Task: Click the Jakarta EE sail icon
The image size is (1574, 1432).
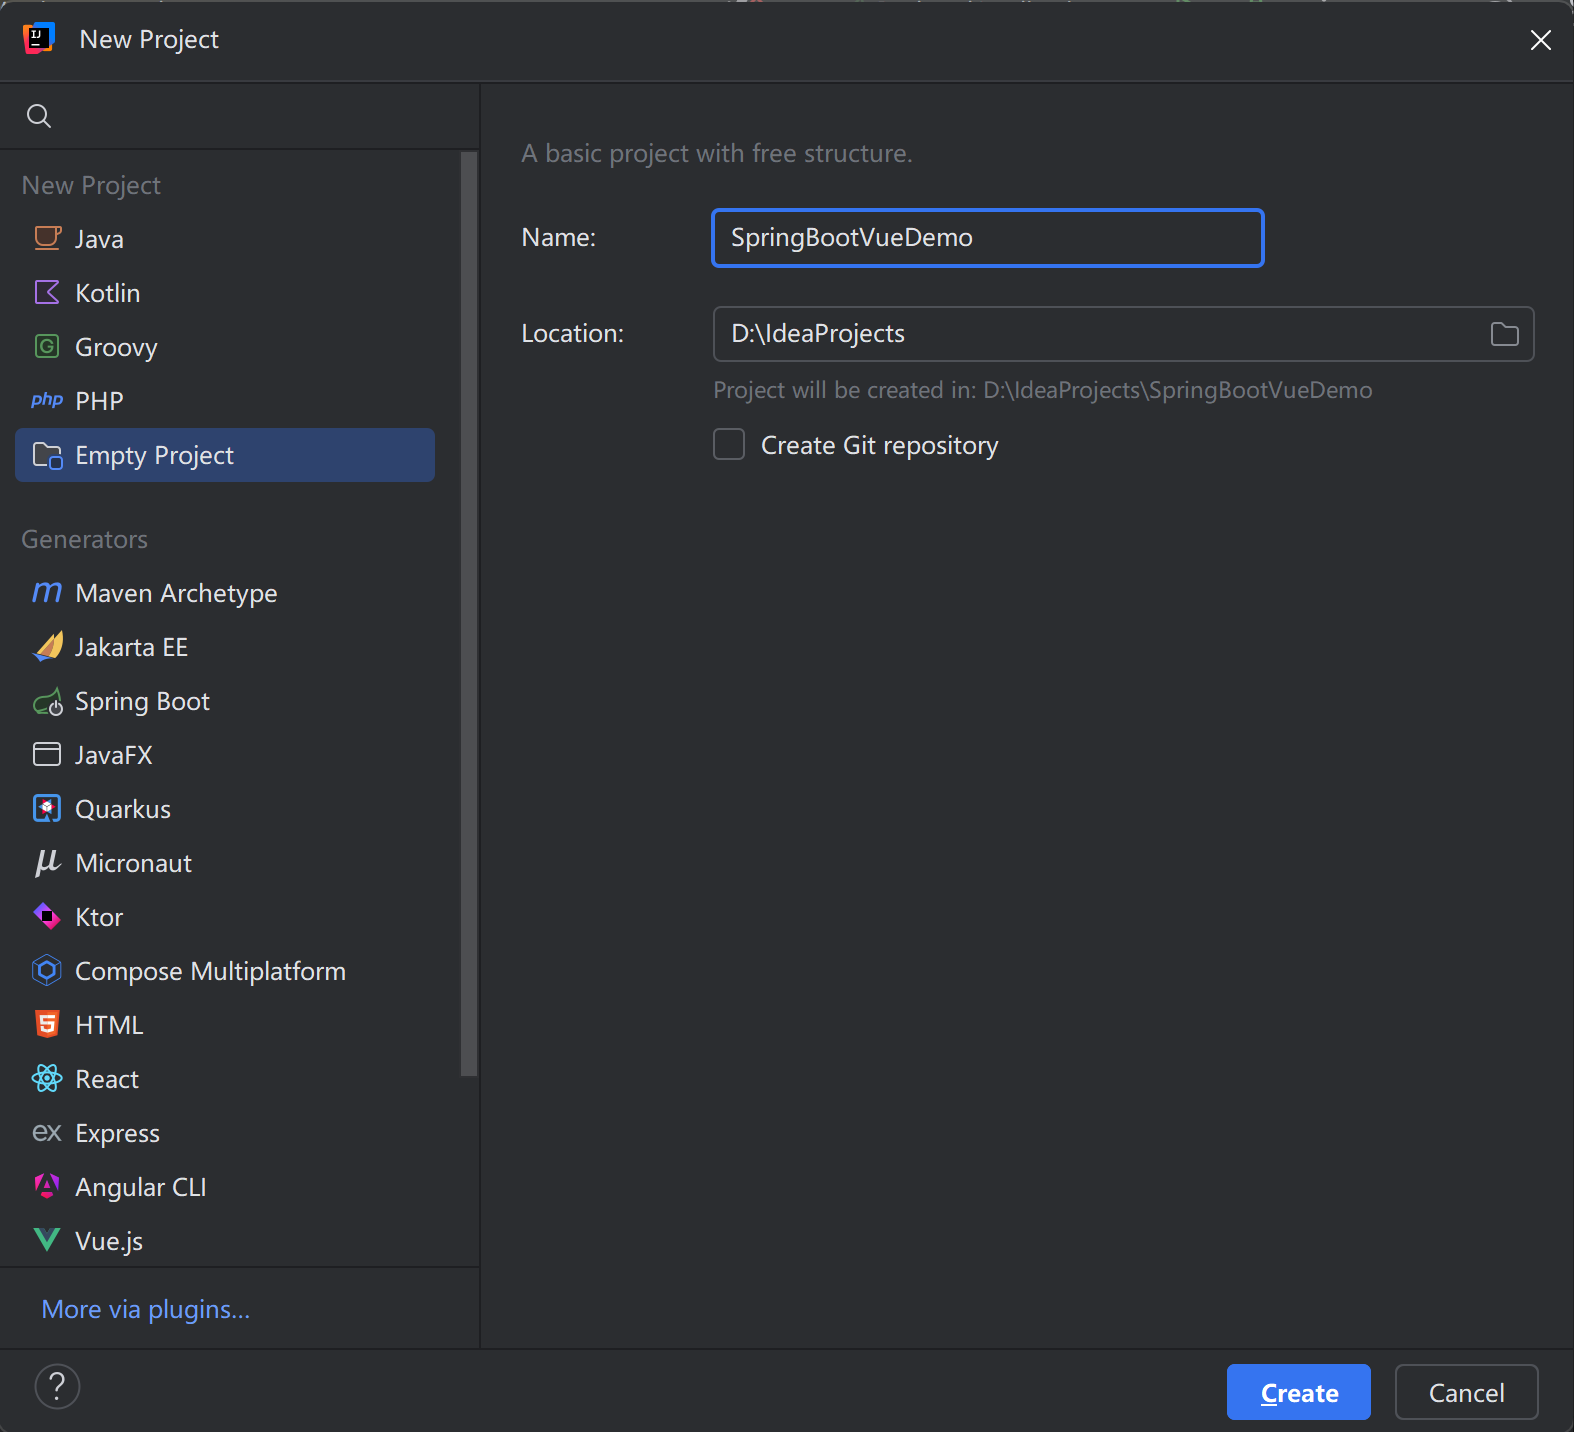Action: [47, 646]
